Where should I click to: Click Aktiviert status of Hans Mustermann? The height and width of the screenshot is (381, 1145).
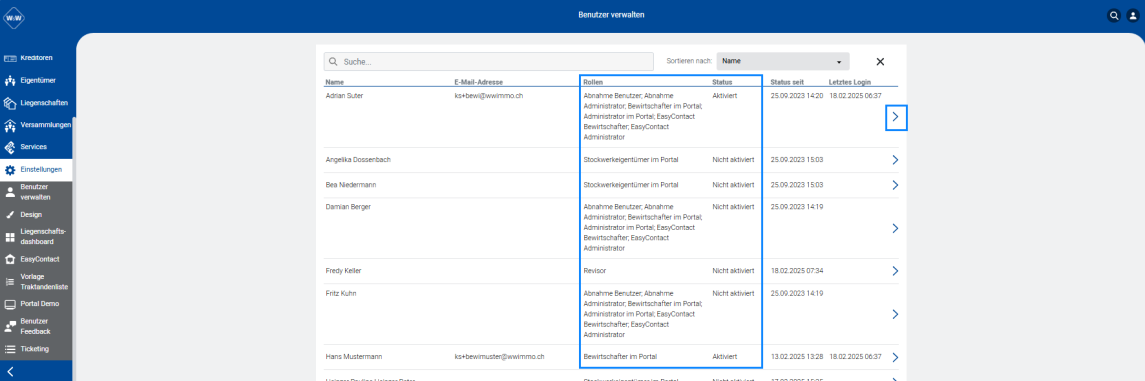pos(725,357)
